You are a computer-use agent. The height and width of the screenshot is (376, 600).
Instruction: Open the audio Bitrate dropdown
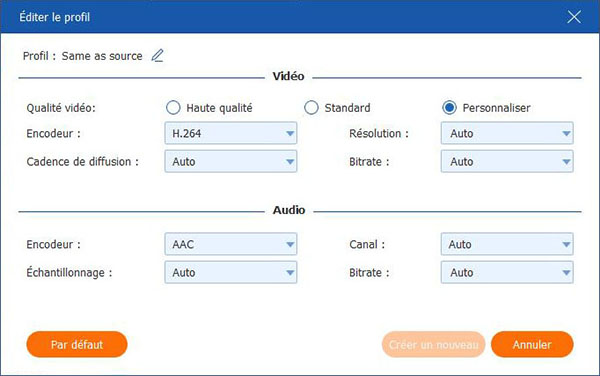coord(507,272)
